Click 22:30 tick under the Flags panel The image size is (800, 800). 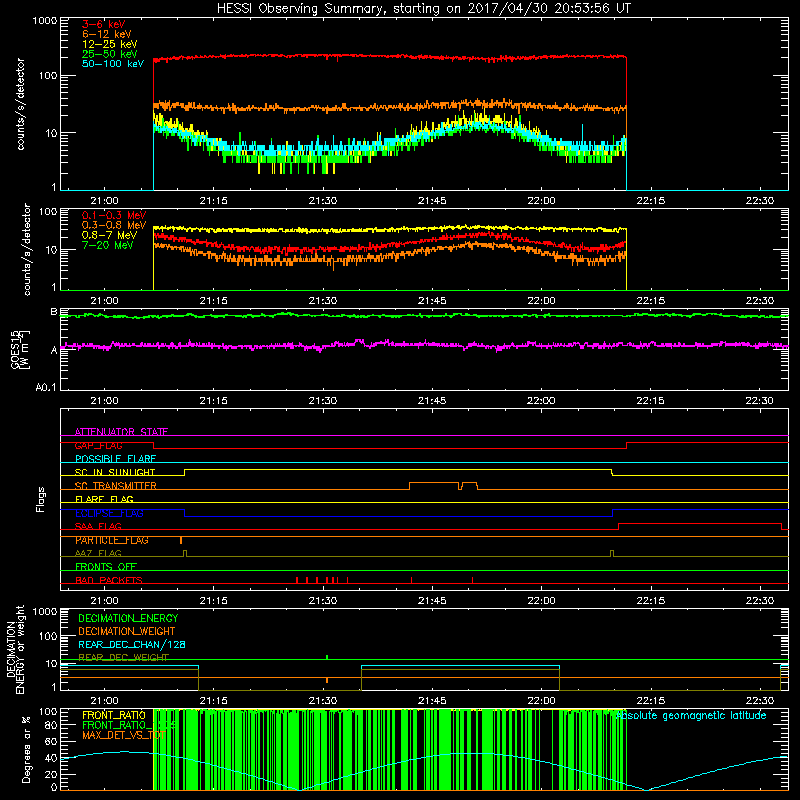pos(760,601)
